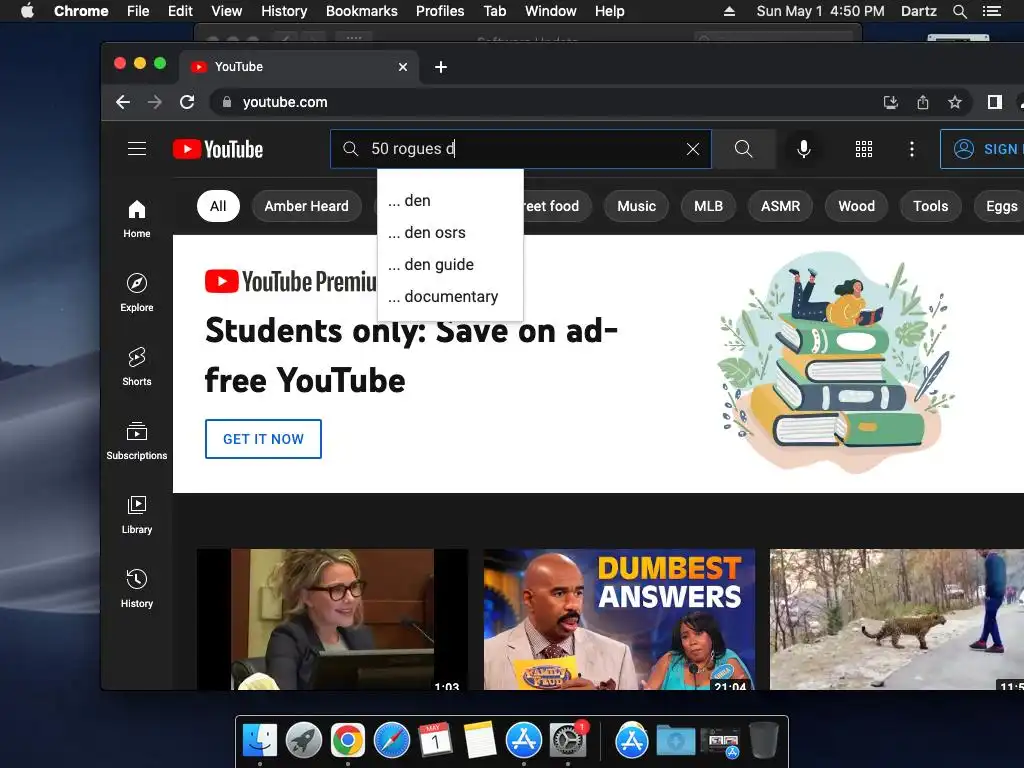The width and height of the screenshot is (1024, 768).
Task: Open a new Chrome tab
Action: (441, 67)
